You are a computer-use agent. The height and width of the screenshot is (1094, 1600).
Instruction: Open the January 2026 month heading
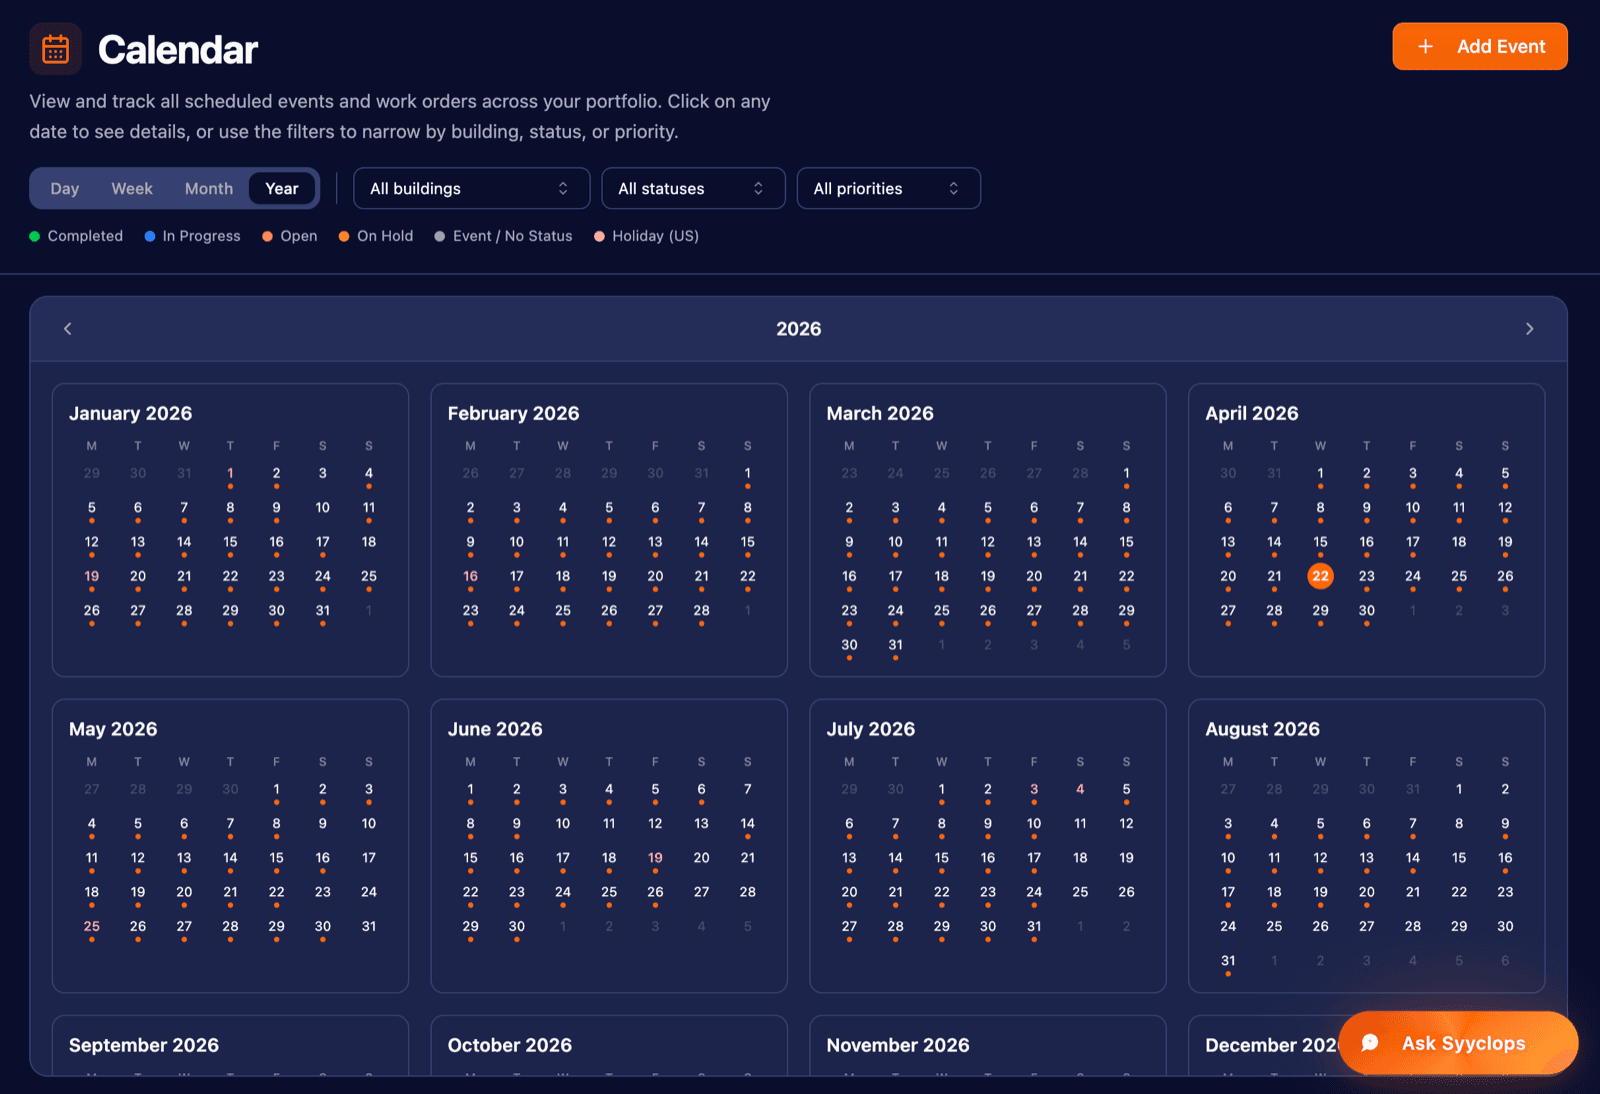[x=130, y=413]
